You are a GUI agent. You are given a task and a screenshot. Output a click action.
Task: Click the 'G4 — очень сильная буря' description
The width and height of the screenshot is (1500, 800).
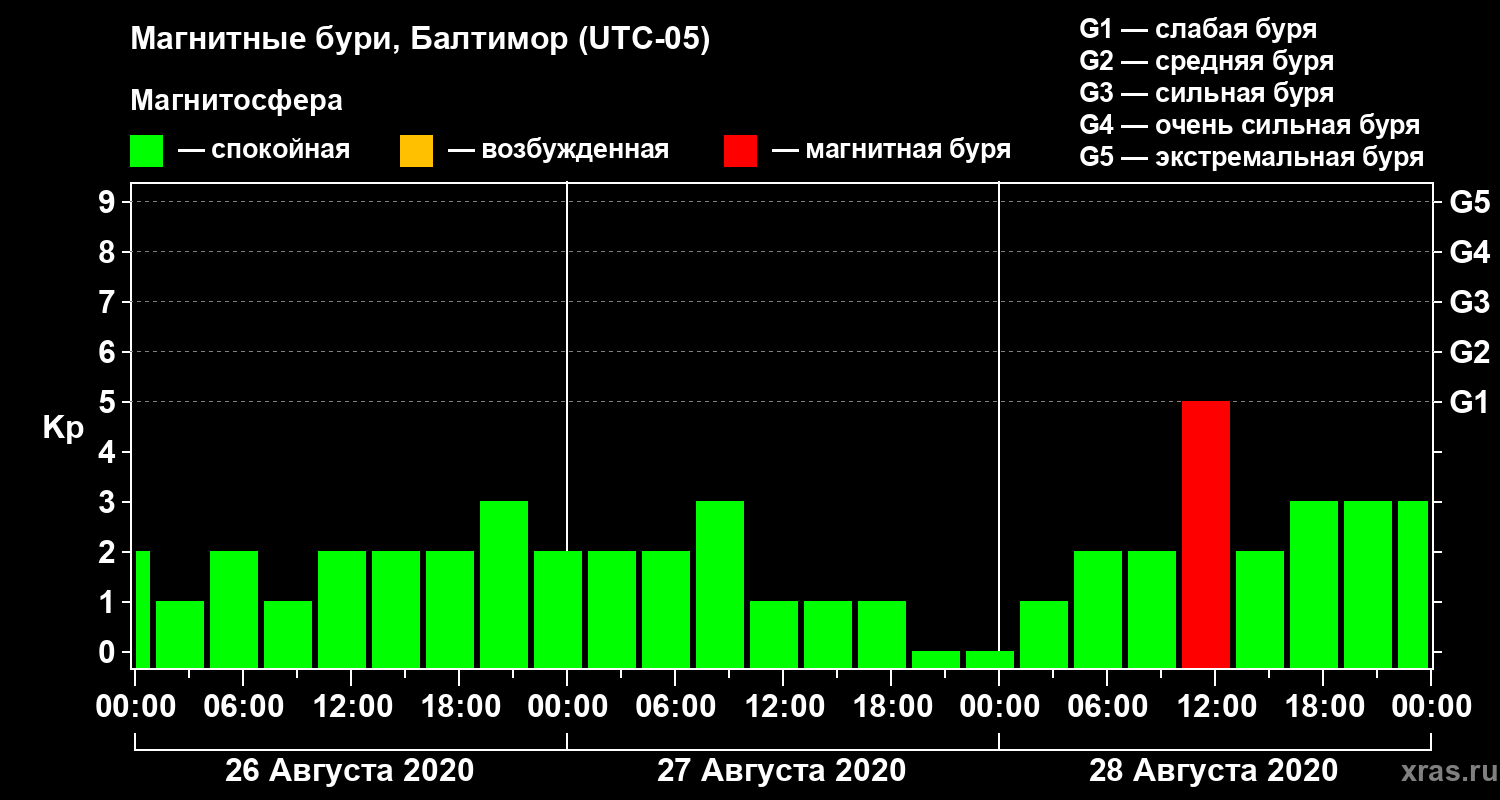pos(1250,125)
